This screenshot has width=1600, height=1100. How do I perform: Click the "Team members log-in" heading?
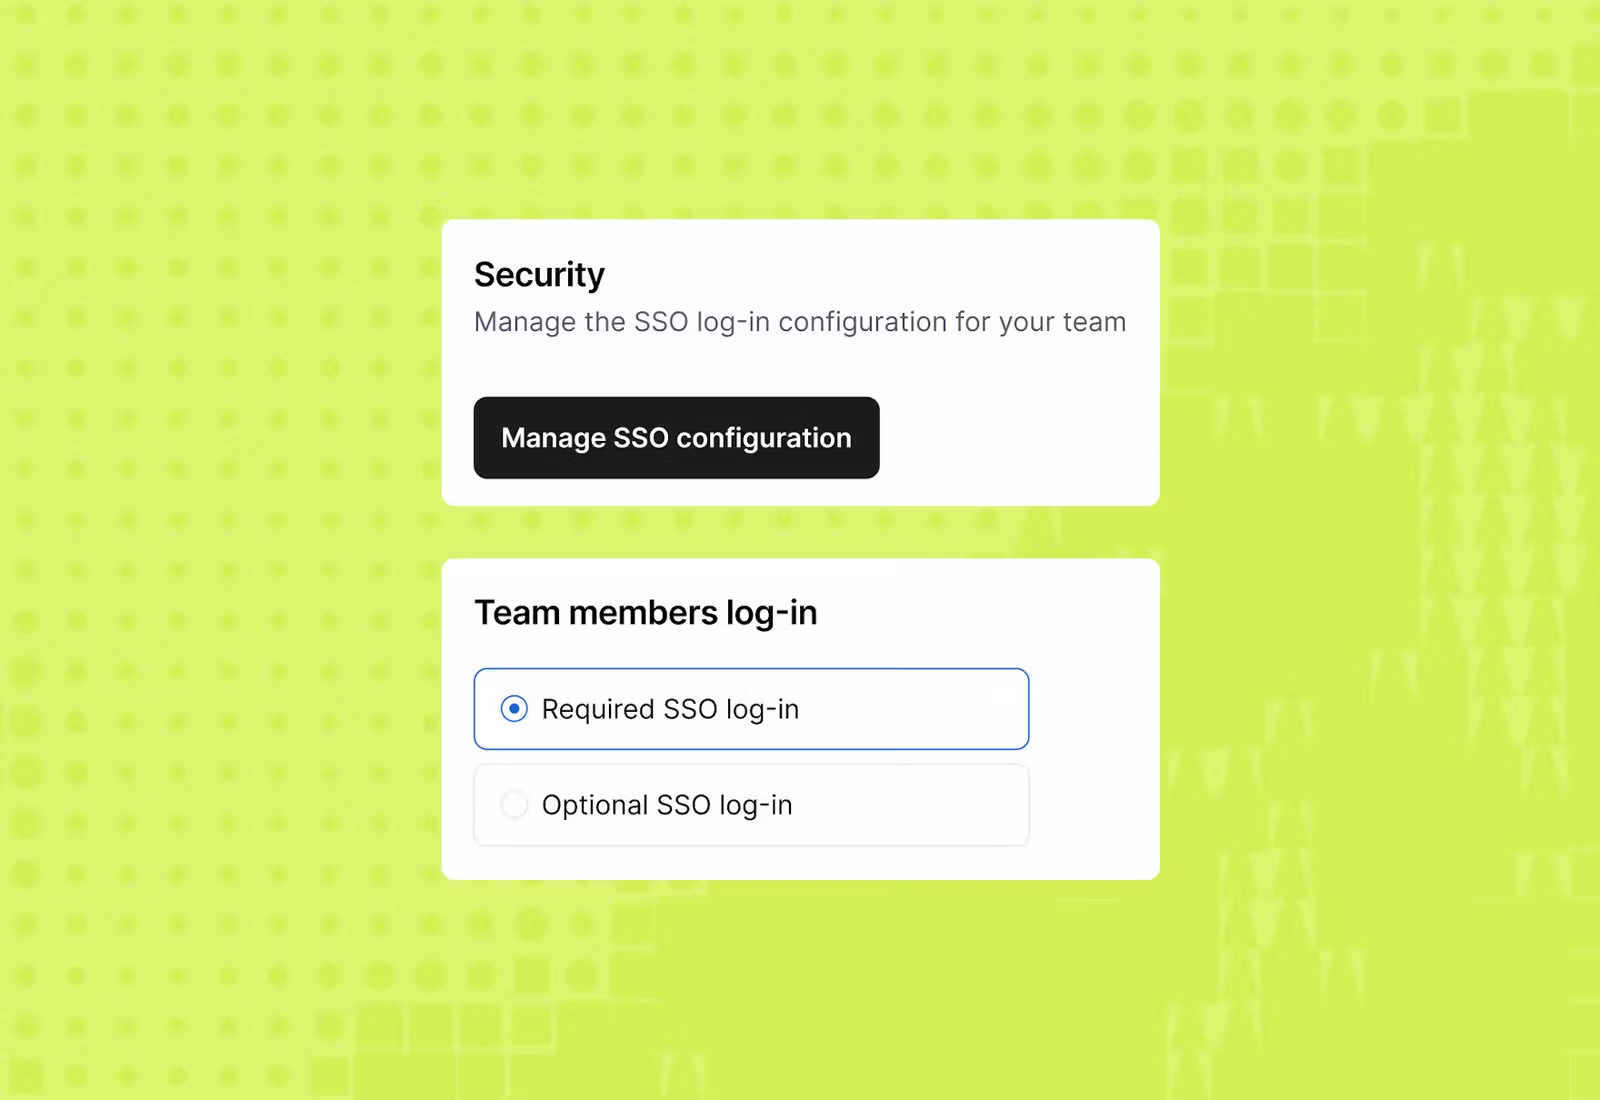[645, 612]
